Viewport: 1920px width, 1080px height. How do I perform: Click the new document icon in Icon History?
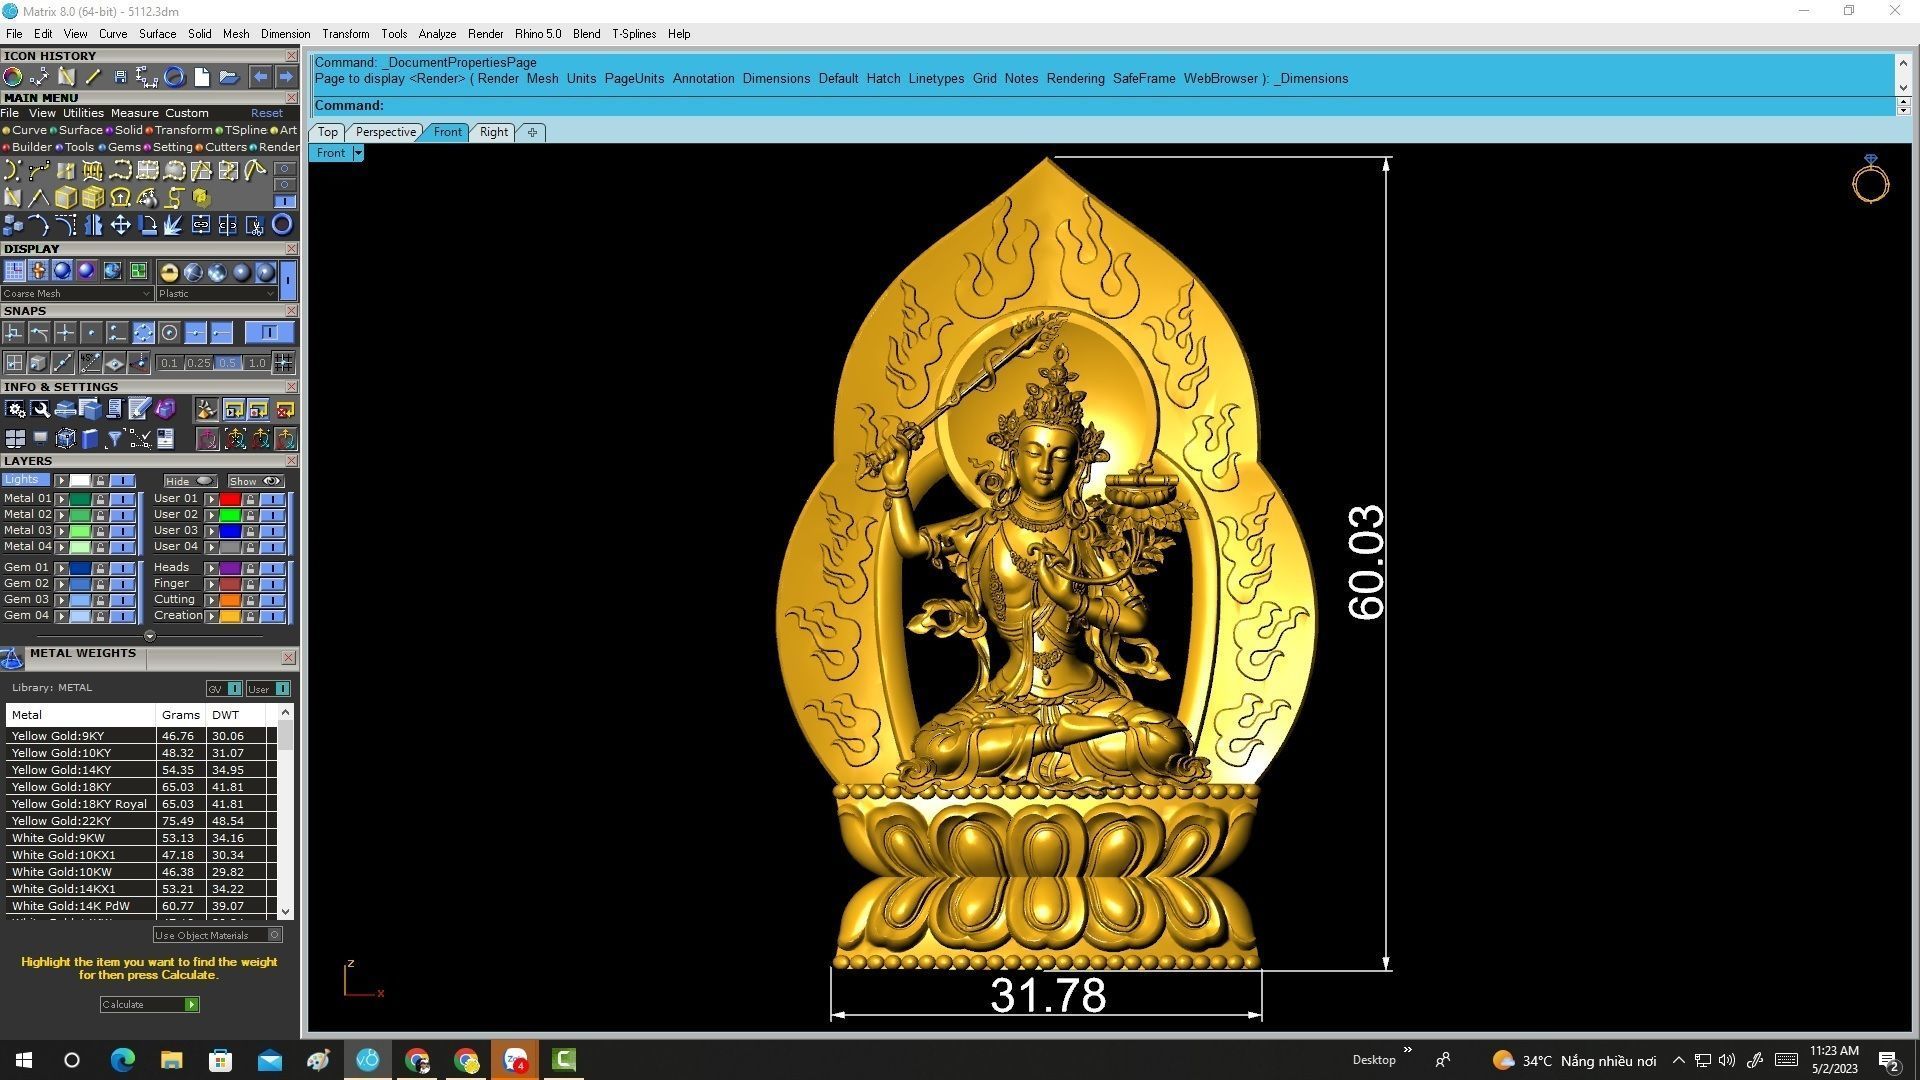pos(201,77)
